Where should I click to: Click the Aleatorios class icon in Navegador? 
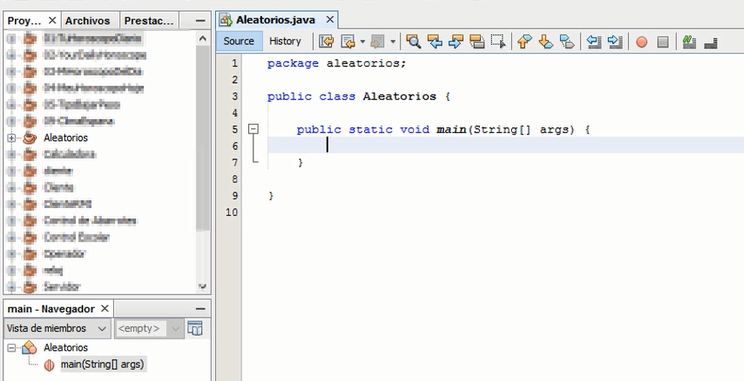29,347
